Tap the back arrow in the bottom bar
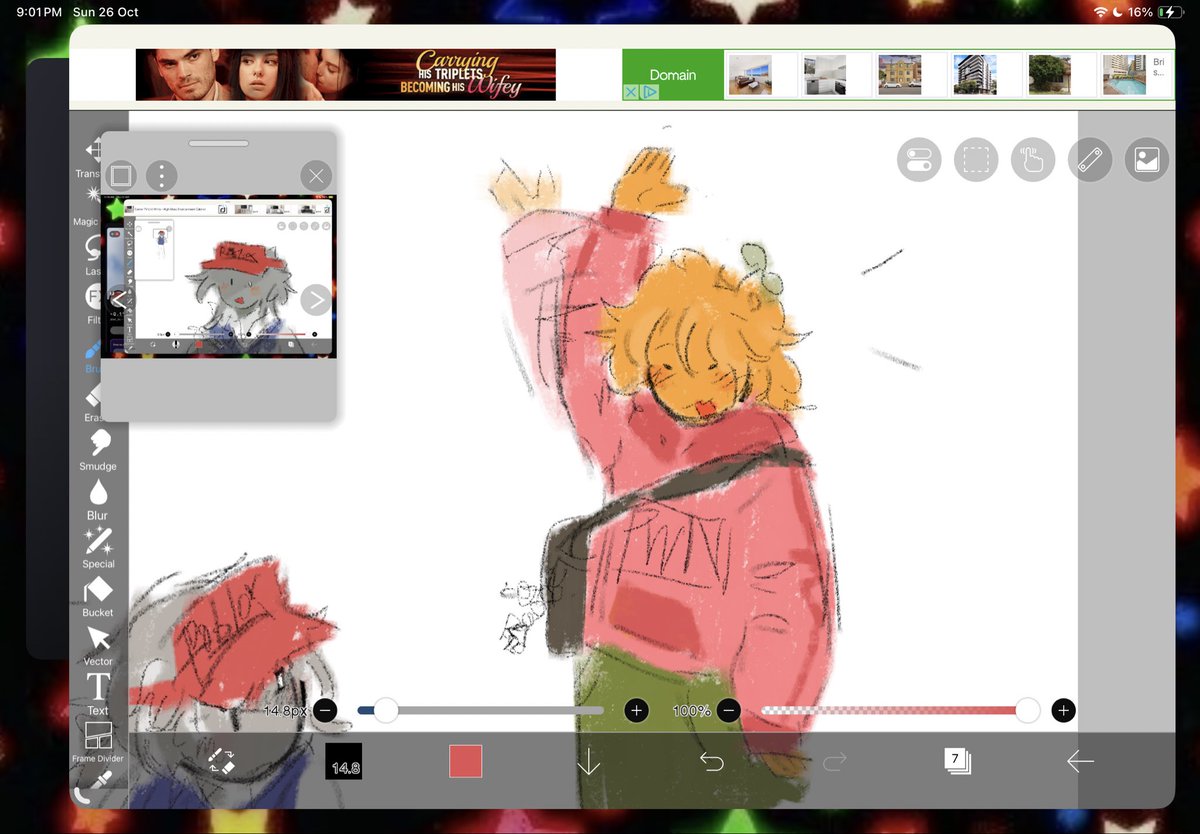Screen dimensions: 1200x834 point(1080,762)
